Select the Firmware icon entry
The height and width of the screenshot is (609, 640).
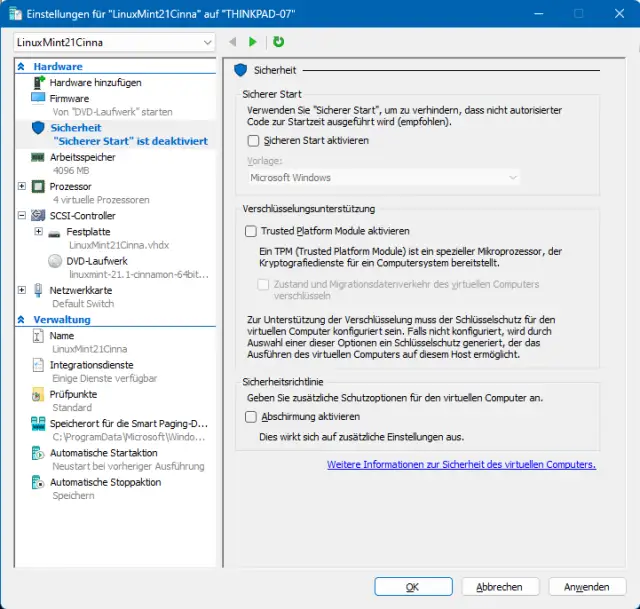pos(38,98)
